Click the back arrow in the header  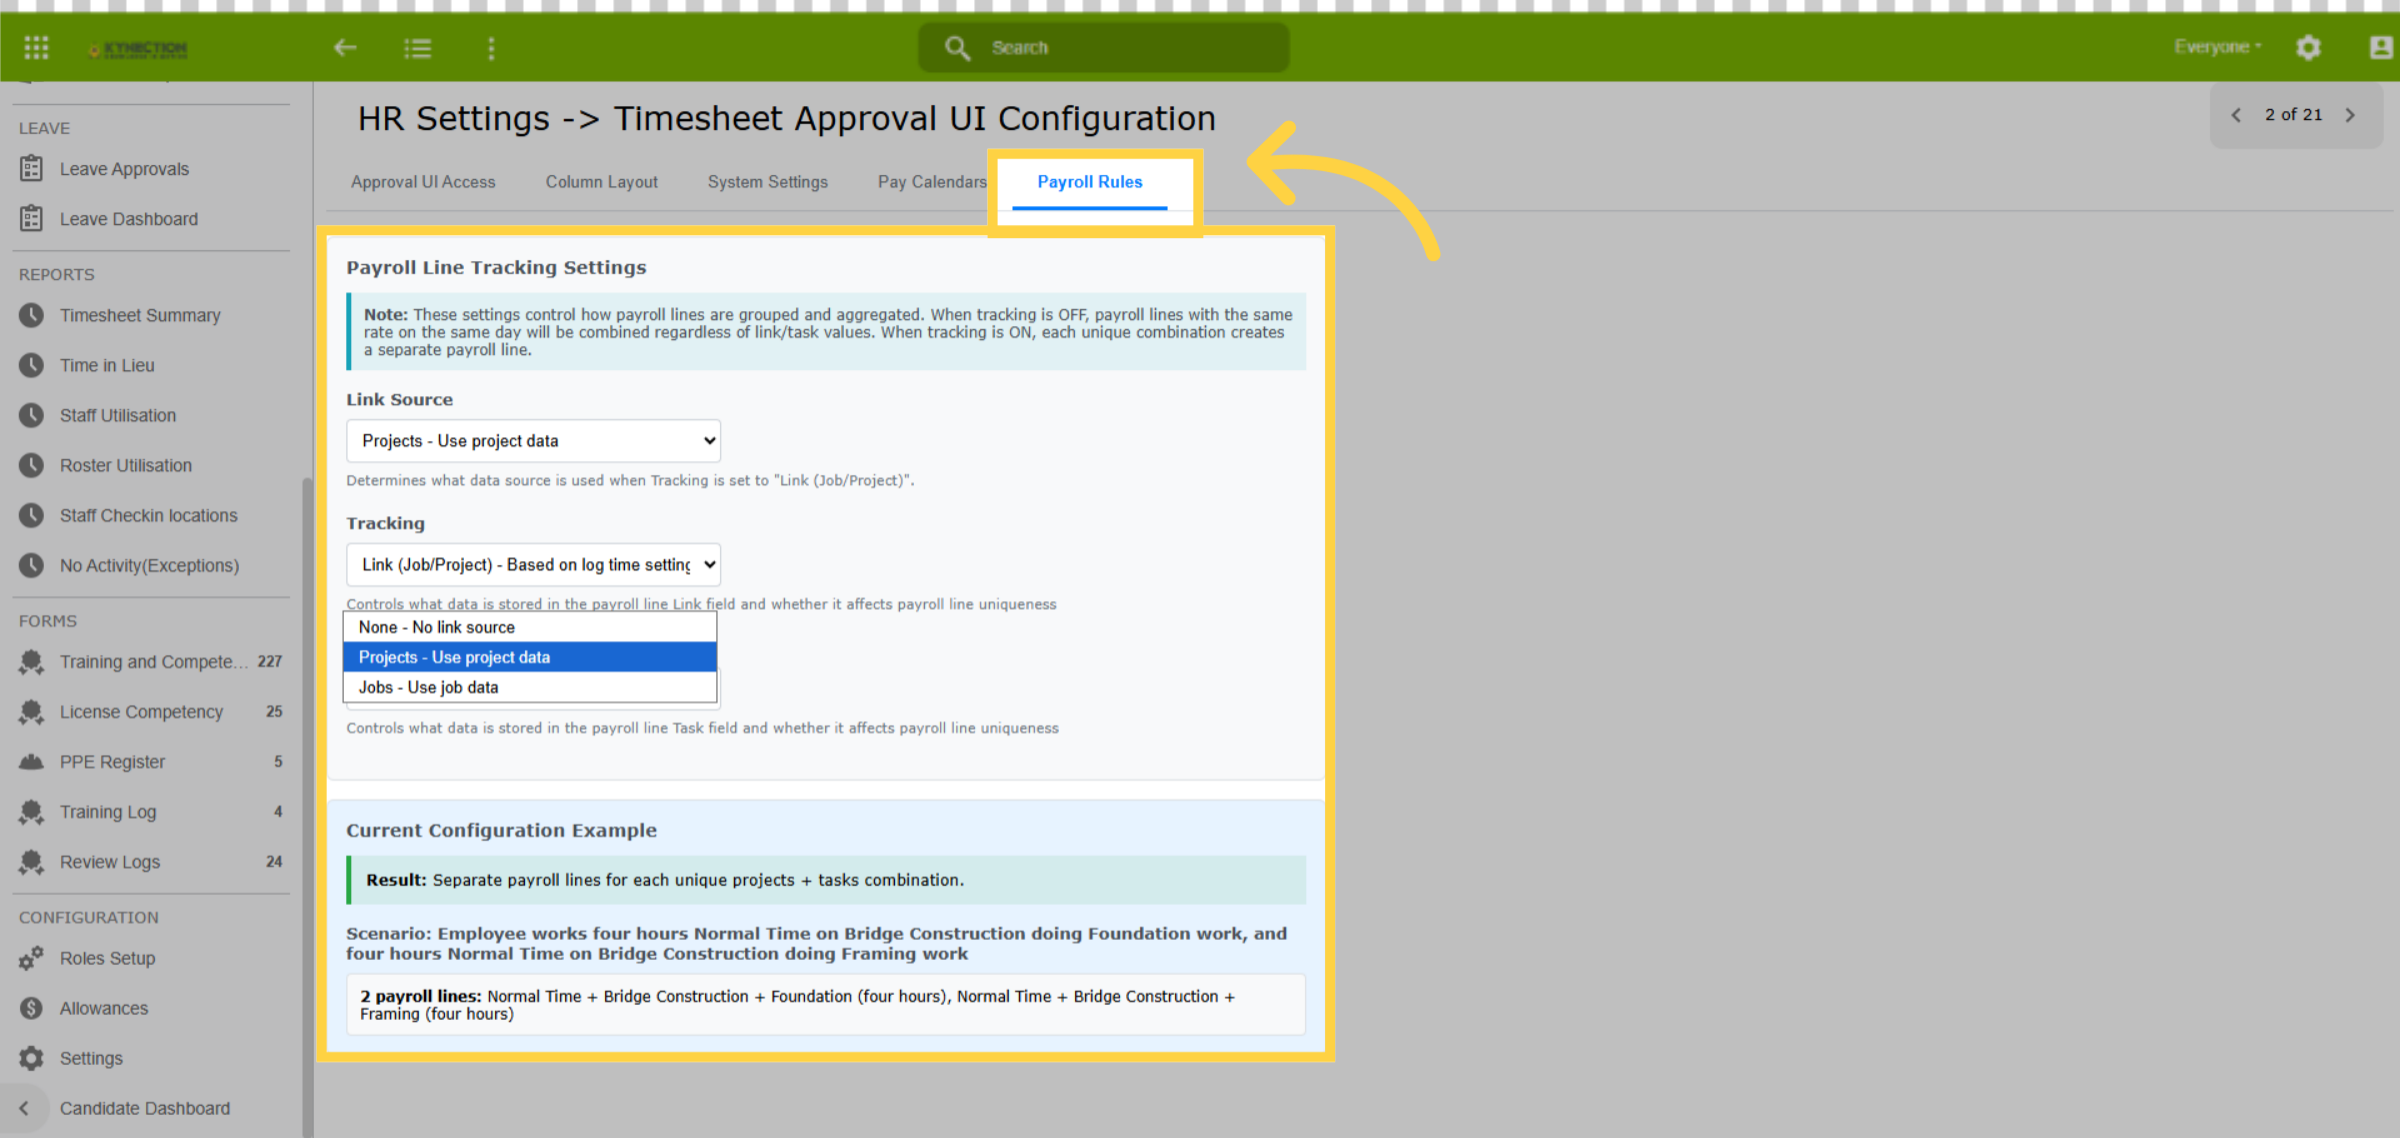click(x=345, y=47)
